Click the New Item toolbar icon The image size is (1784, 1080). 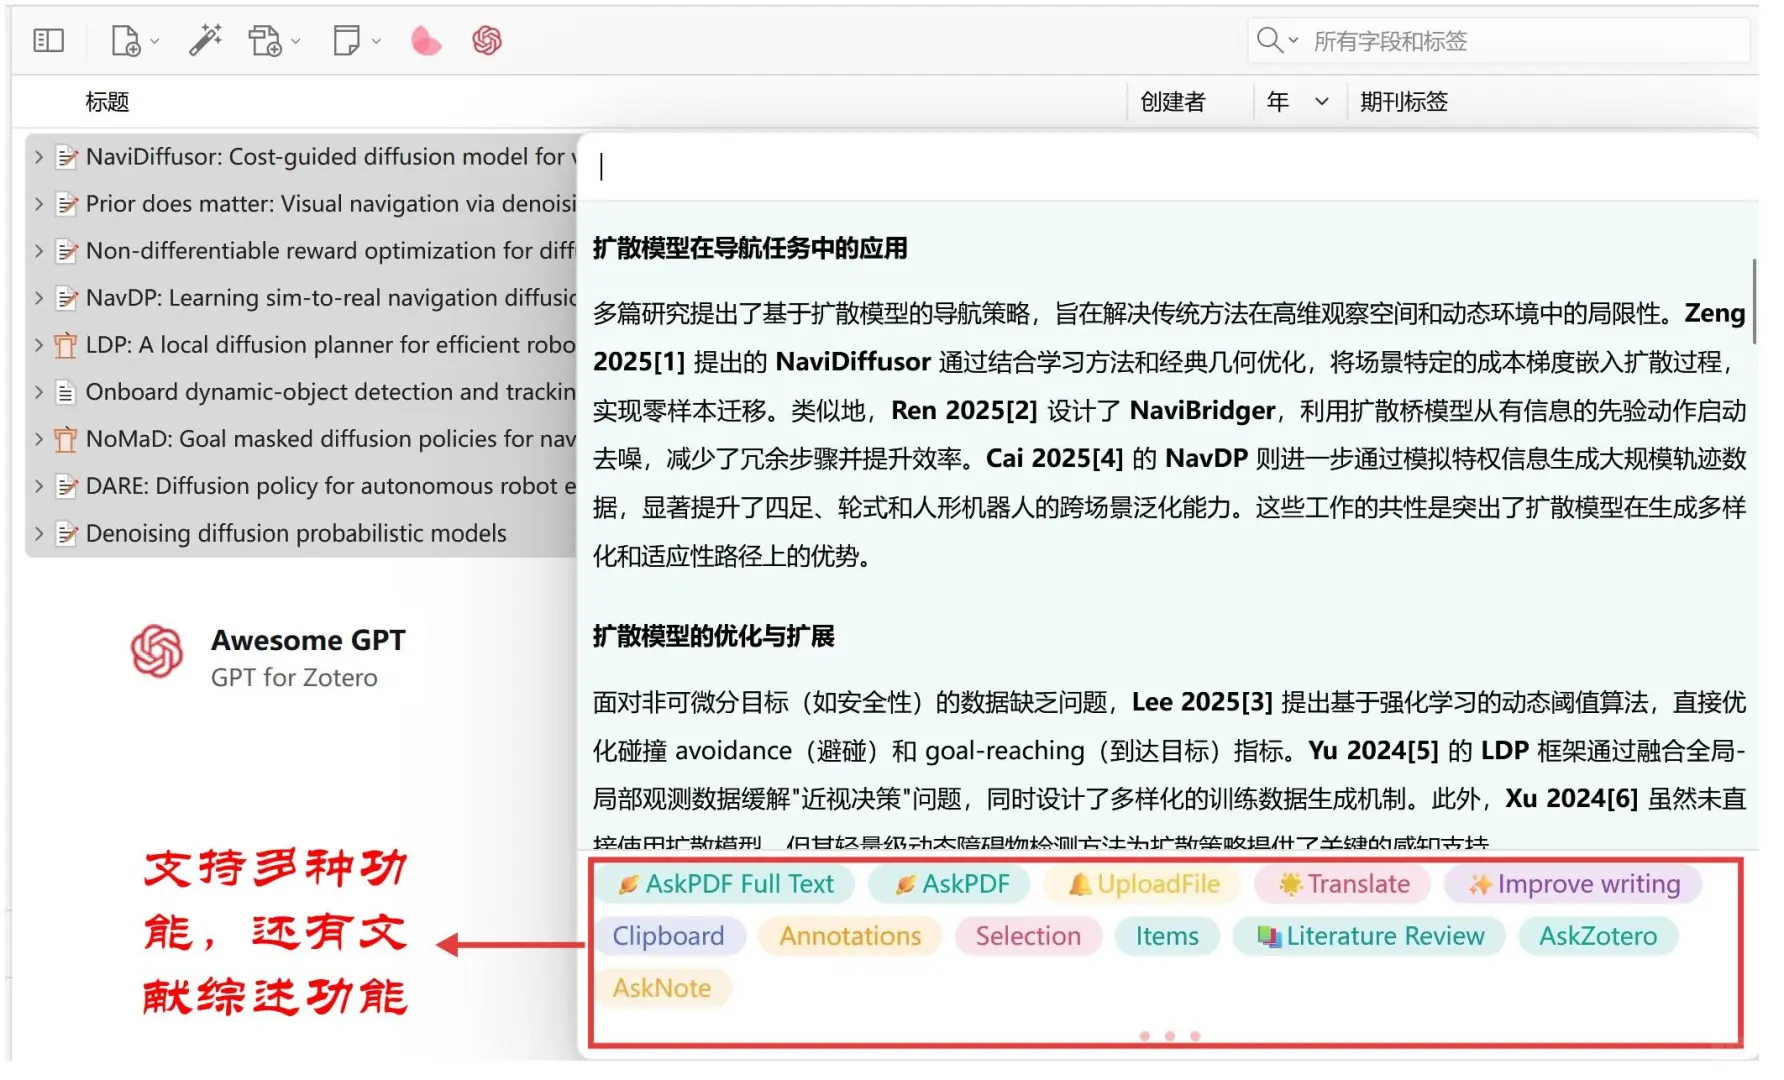(x=126, y=40)
